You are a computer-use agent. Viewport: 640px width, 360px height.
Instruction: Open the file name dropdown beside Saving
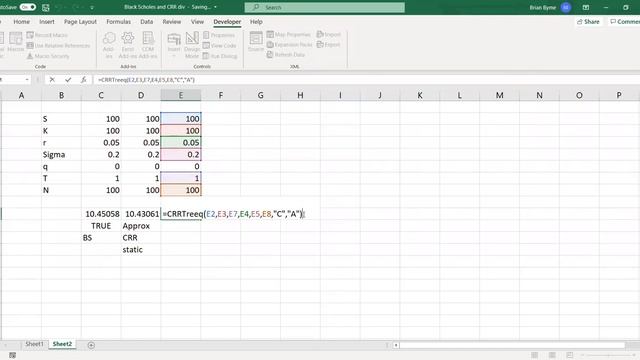[216, 7]
